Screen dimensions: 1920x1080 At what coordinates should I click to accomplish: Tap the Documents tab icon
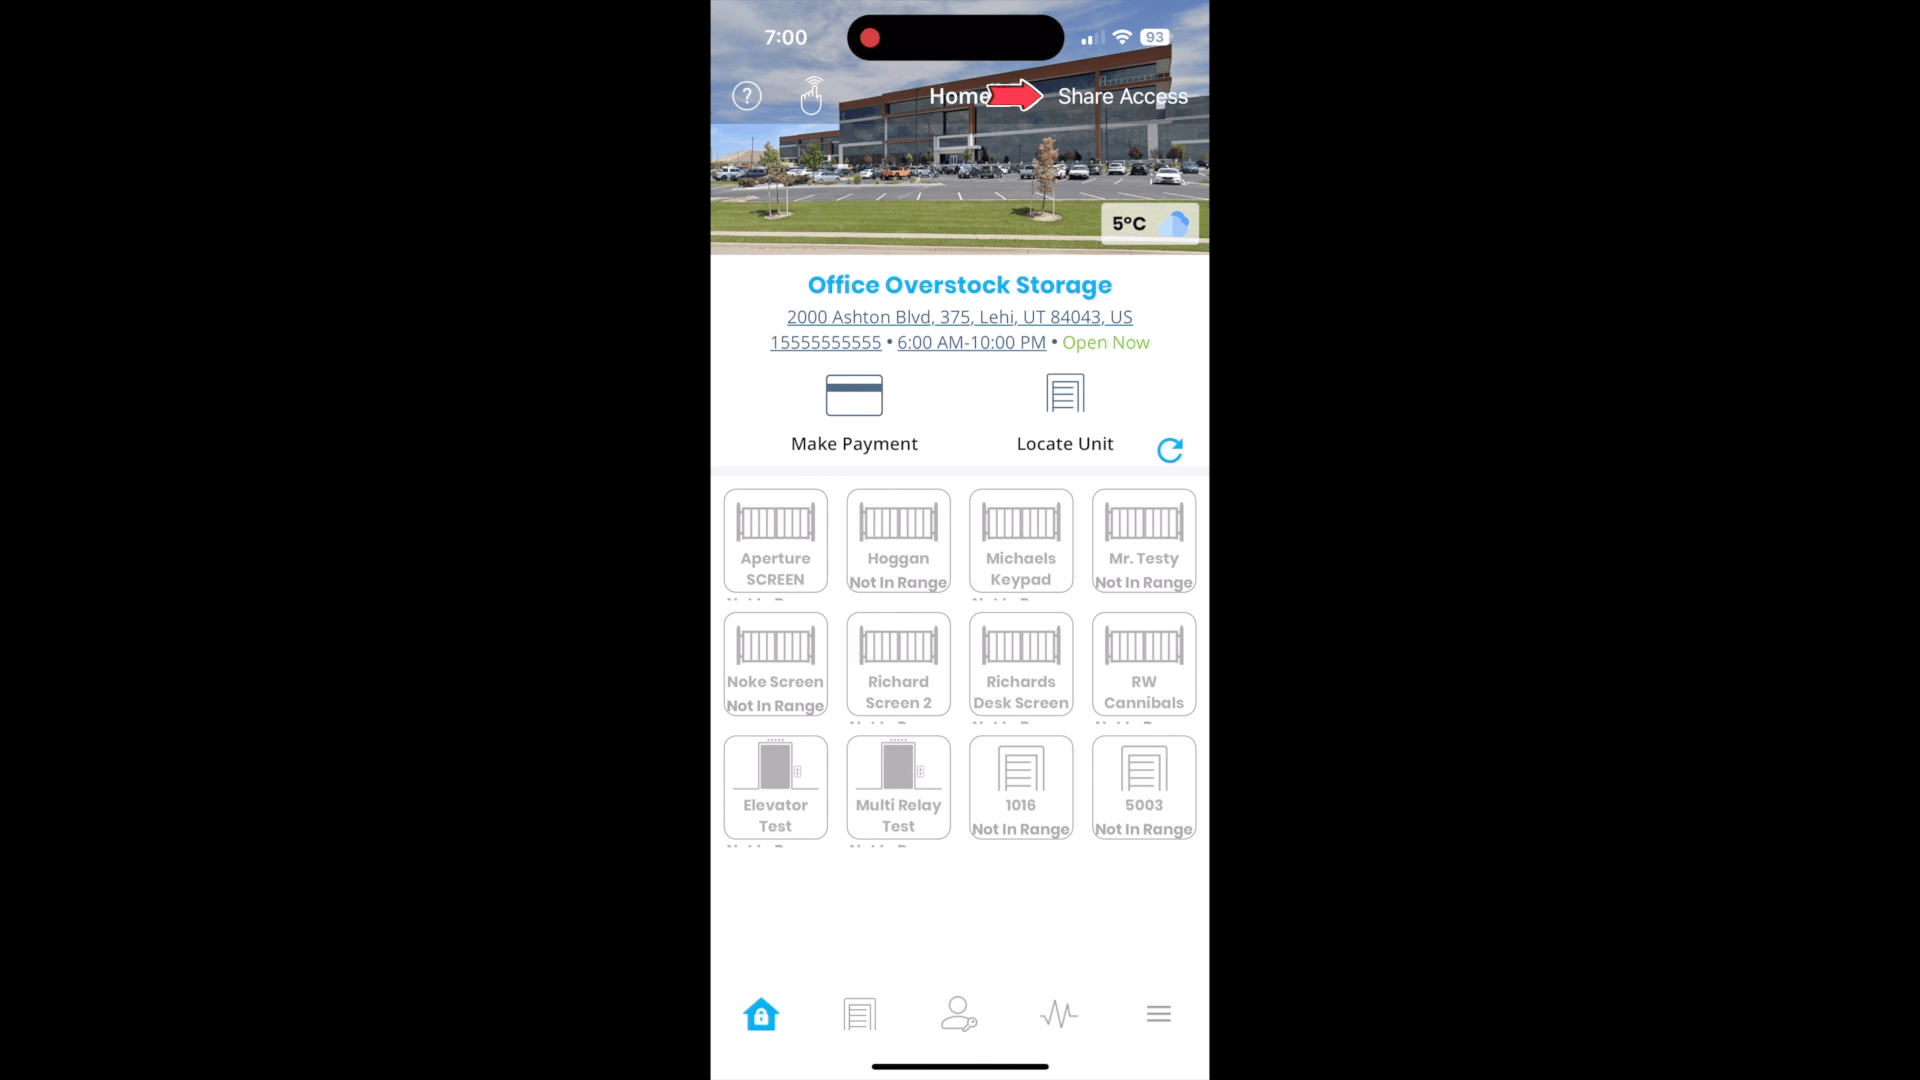(860, 1014)
